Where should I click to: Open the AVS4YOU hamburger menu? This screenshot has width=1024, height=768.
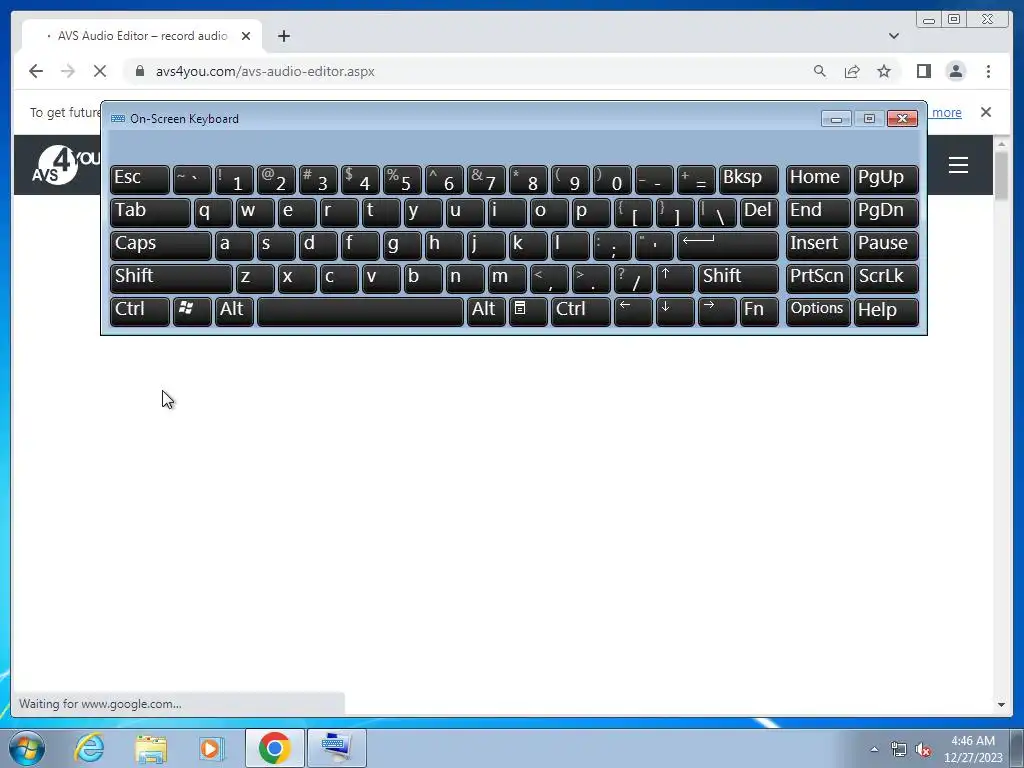click(958, 165)
